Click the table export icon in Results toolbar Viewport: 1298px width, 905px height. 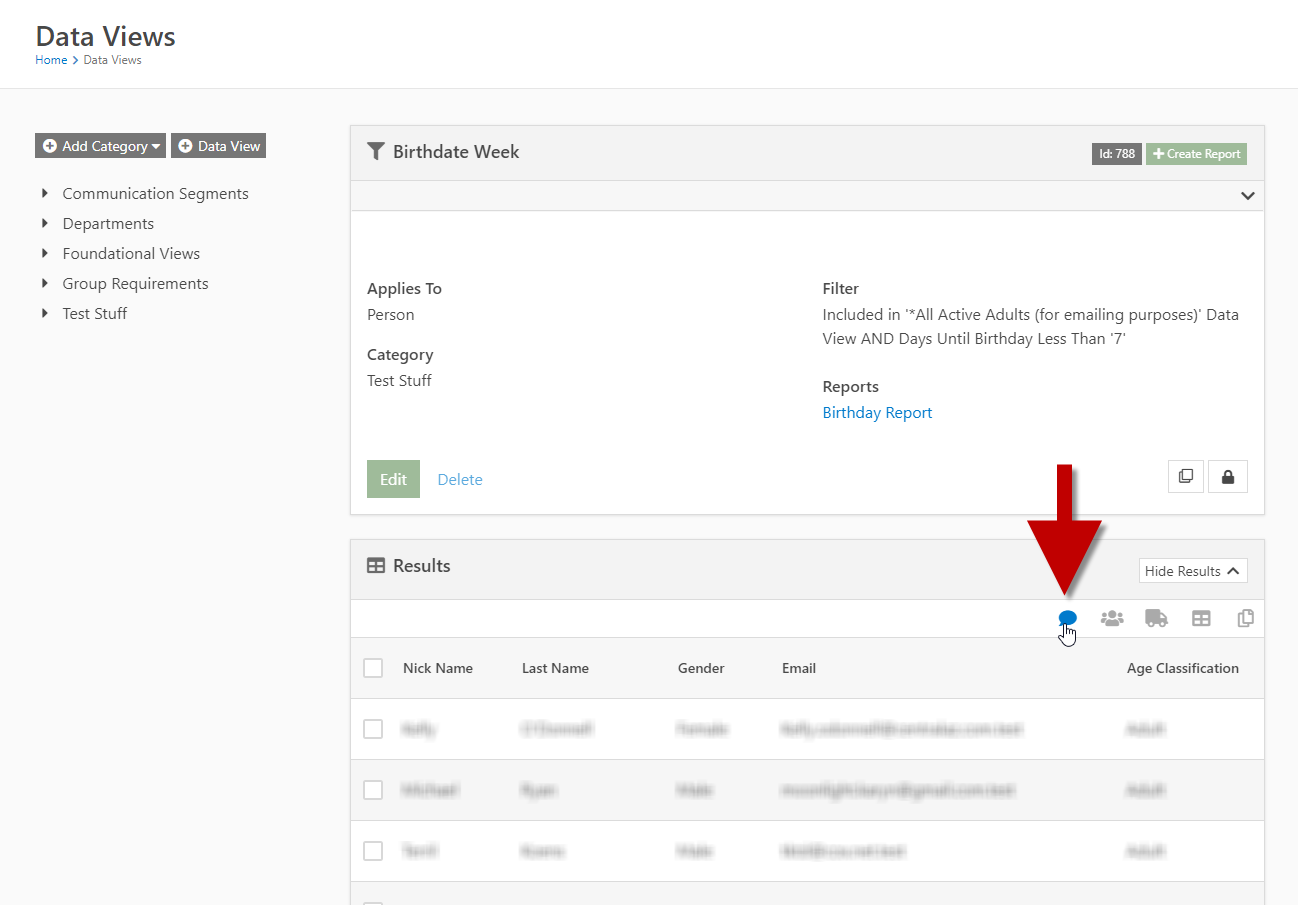point(1201,619)
